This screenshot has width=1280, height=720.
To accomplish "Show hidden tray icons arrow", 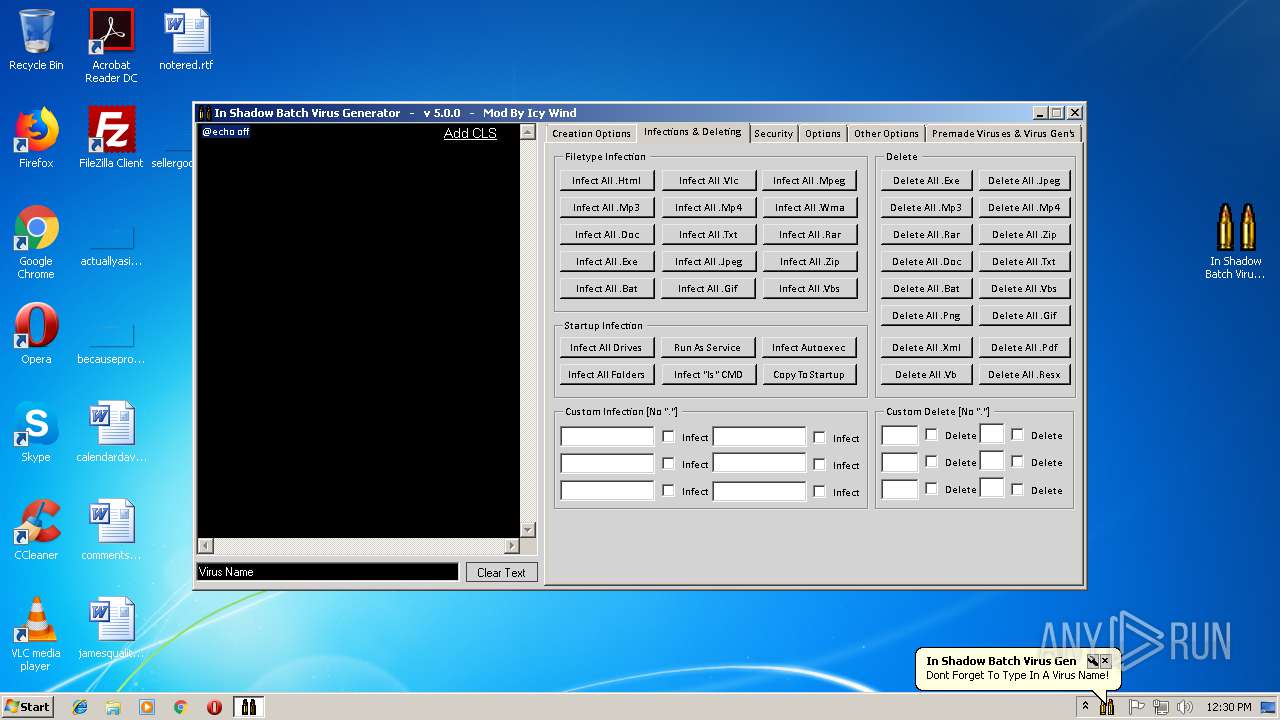I will (x=1085, y=707).
